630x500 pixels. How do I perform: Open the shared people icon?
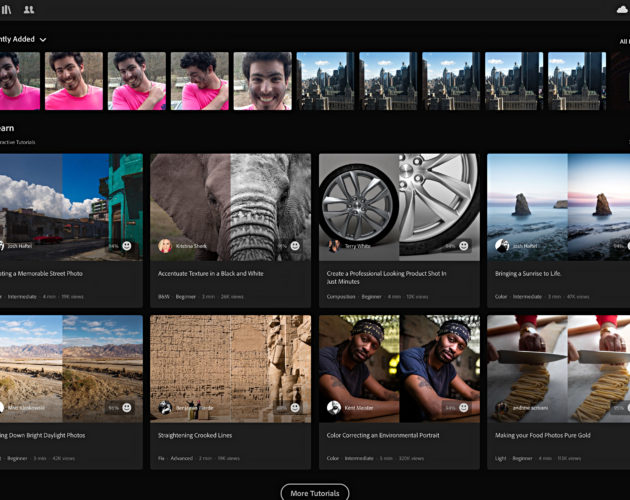(x=29, y=9)
